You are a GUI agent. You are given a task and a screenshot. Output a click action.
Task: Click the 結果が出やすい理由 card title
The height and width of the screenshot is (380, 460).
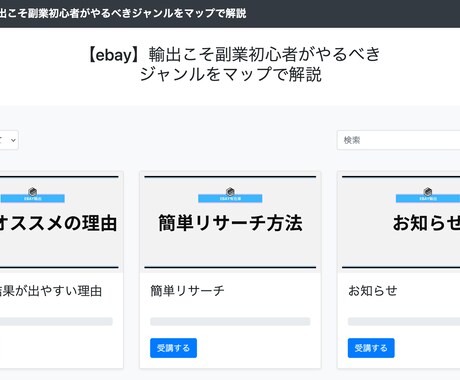(x=51, y=291)
